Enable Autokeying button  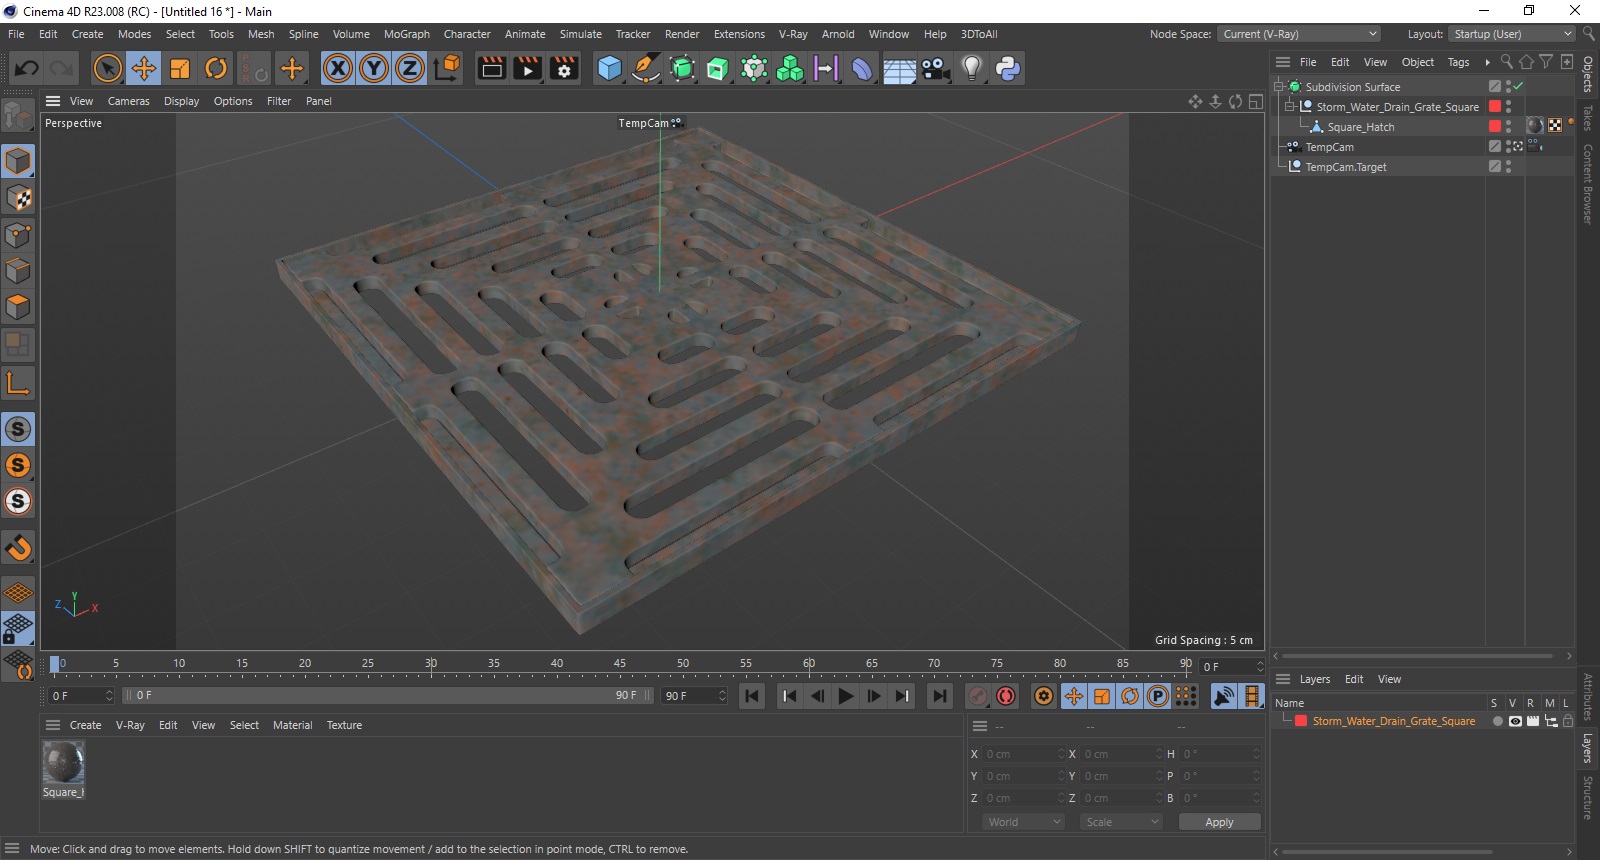tap(1007, 696)
